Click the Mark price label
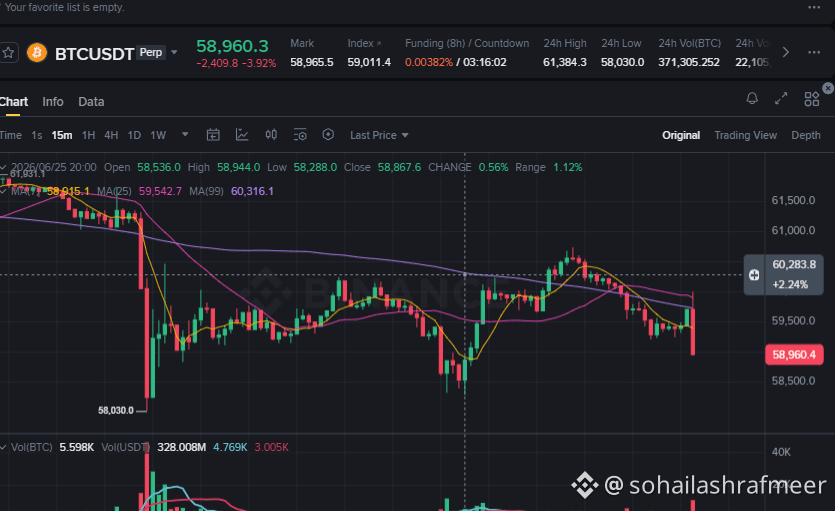This screenshot has width=835, height=511. tap(302, 43)
